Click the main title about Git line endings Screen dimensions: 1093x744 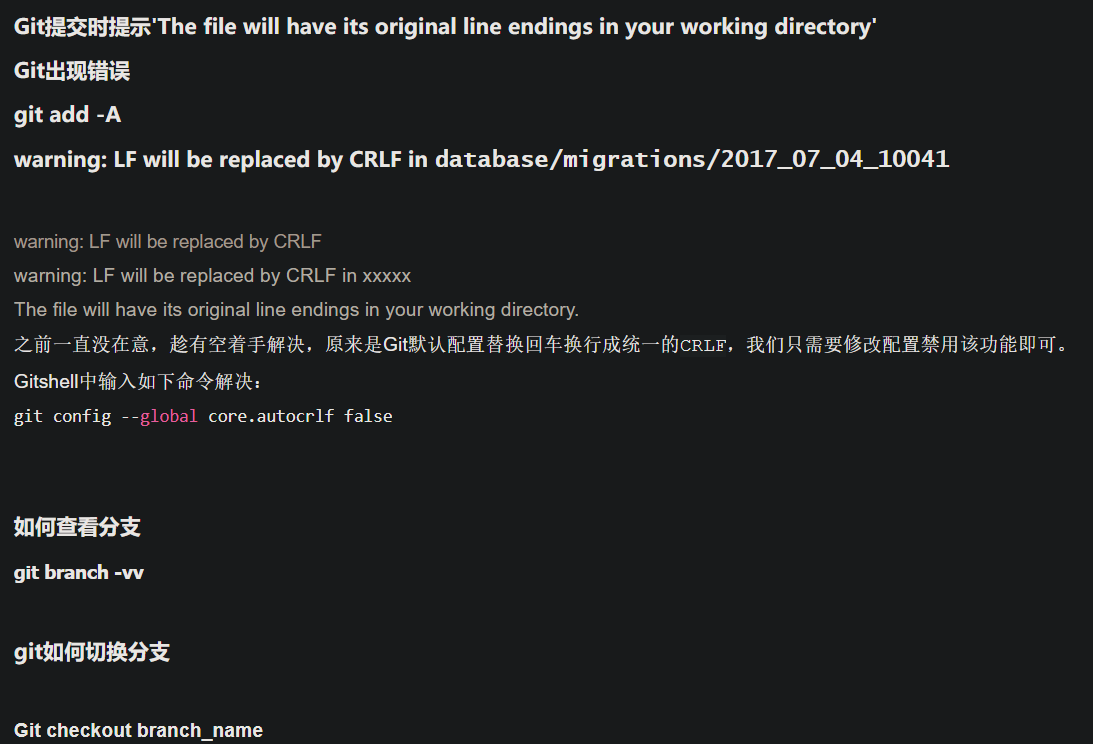445,27
